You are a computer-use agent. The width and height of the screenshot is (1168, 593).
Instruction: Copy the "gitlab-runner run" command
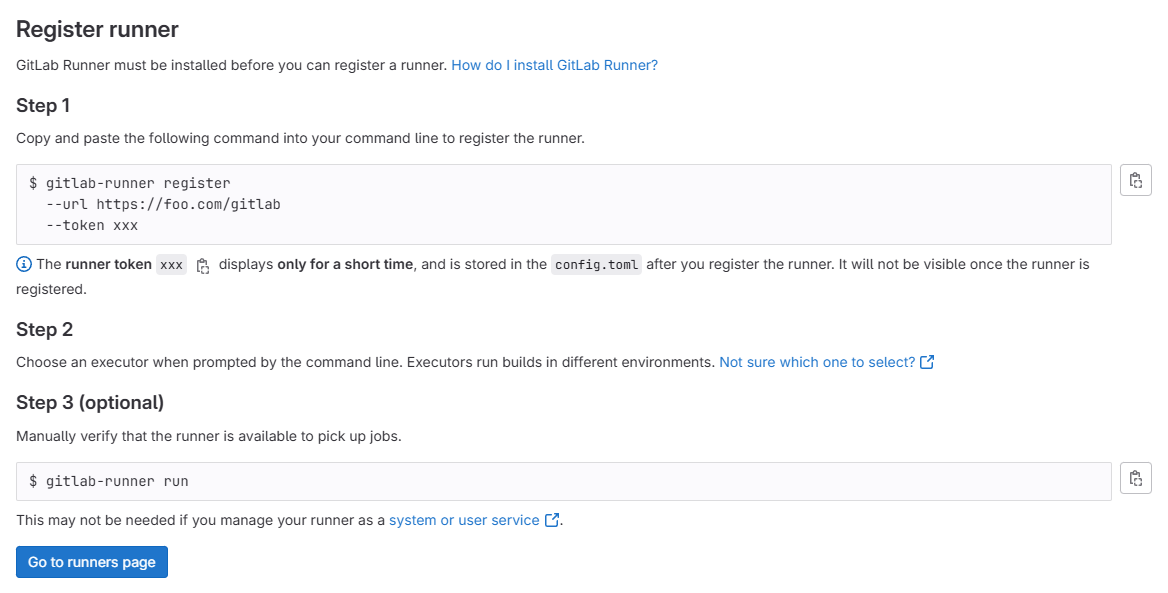1135,478
